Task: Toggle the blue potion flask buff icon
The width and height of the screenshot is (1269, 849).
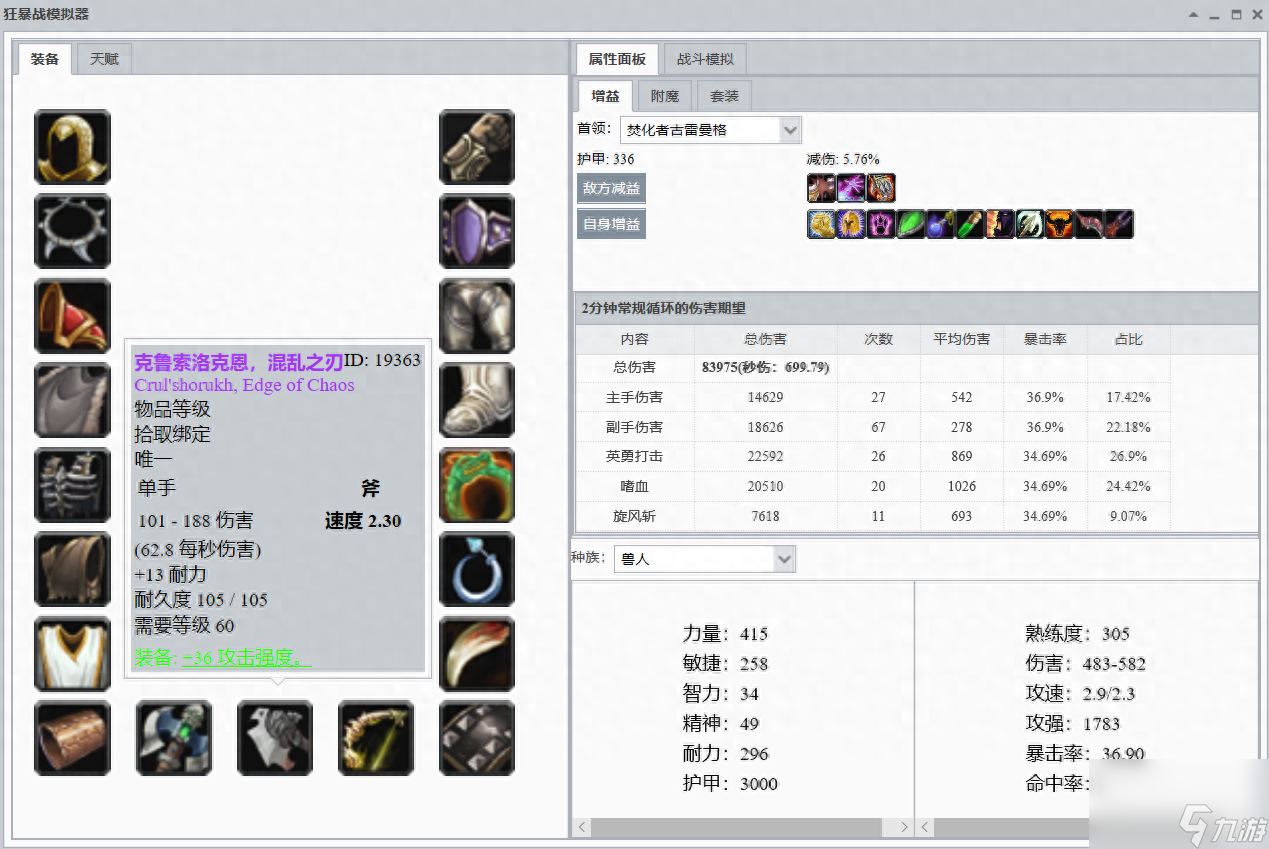Action: coord(941,224)
